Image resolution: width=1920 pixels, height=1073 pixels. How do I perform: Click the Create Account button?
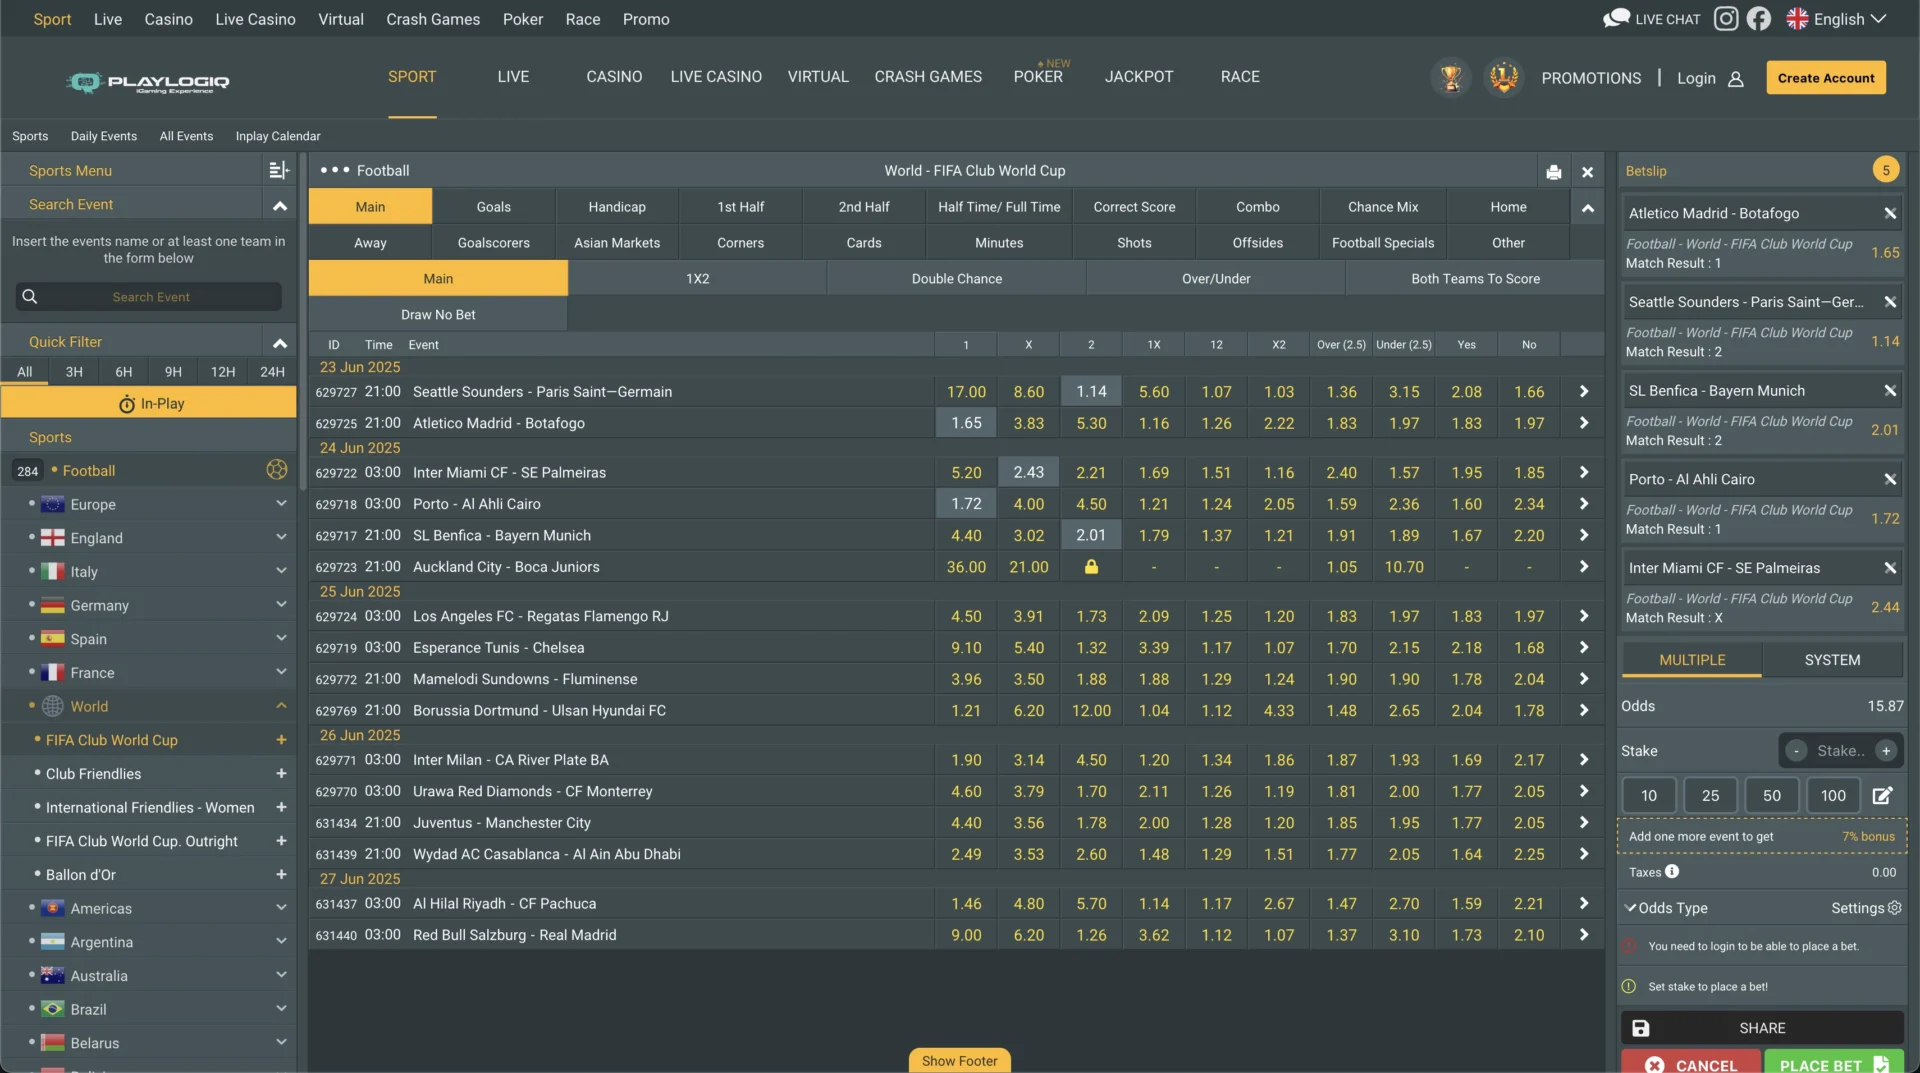pos(1826,78)
